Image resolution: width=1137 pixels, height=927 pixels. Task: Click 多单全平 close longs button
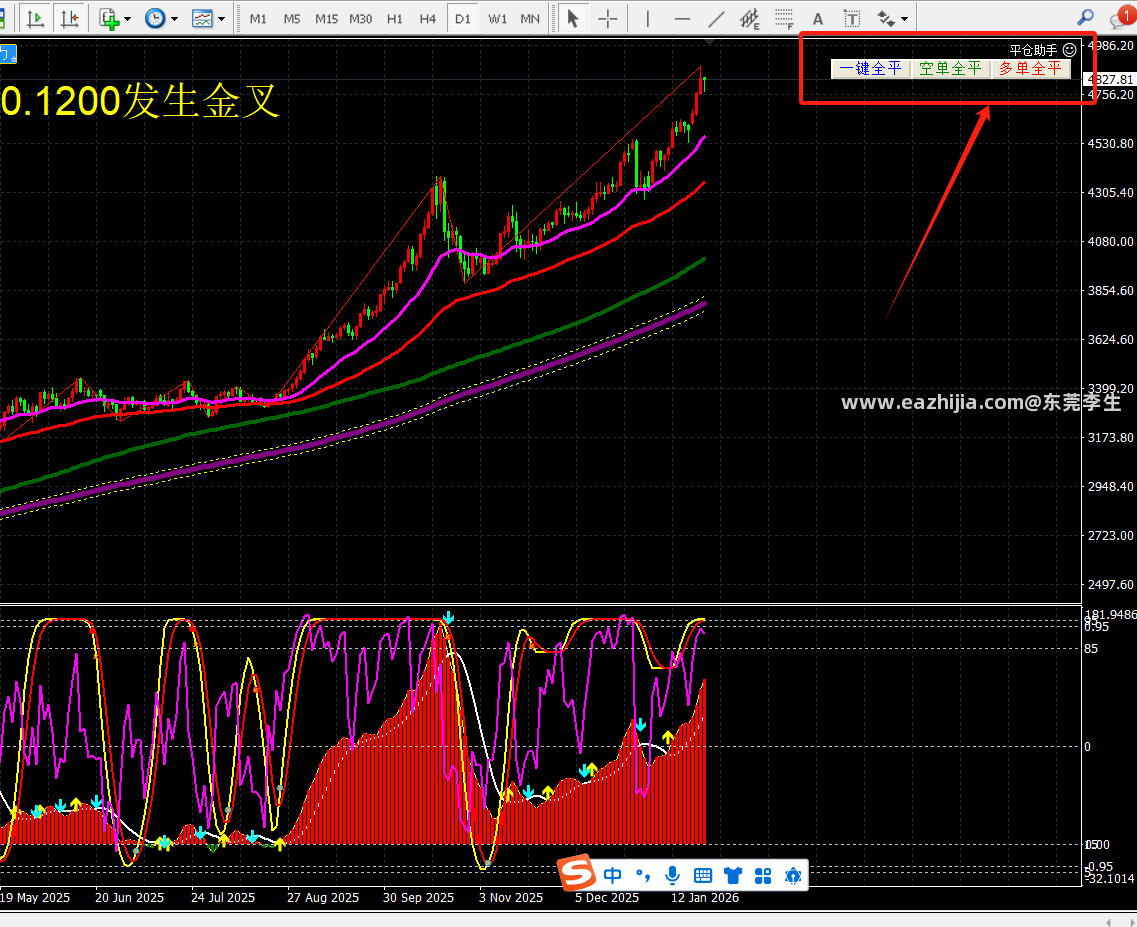coord(1030,69)
